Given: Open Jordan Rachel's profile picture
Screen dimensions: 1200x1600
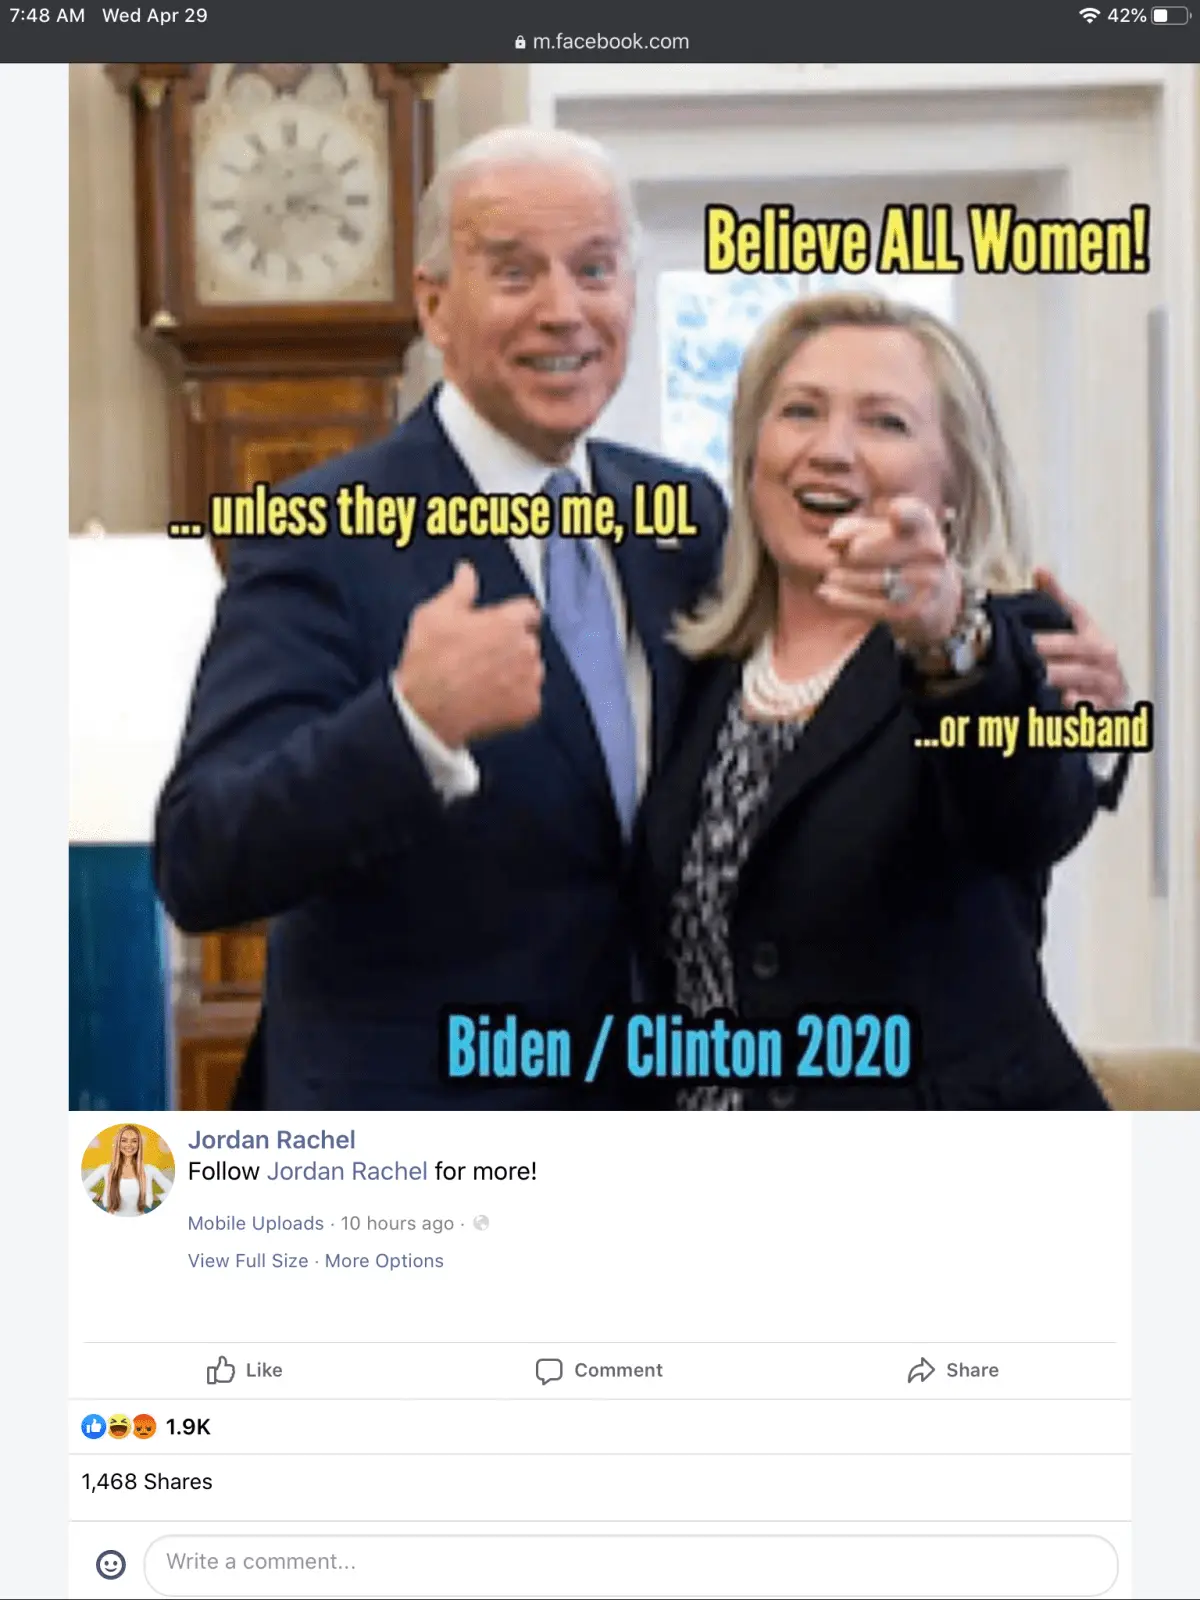Looking at the screenshot, I should 128,1170.
